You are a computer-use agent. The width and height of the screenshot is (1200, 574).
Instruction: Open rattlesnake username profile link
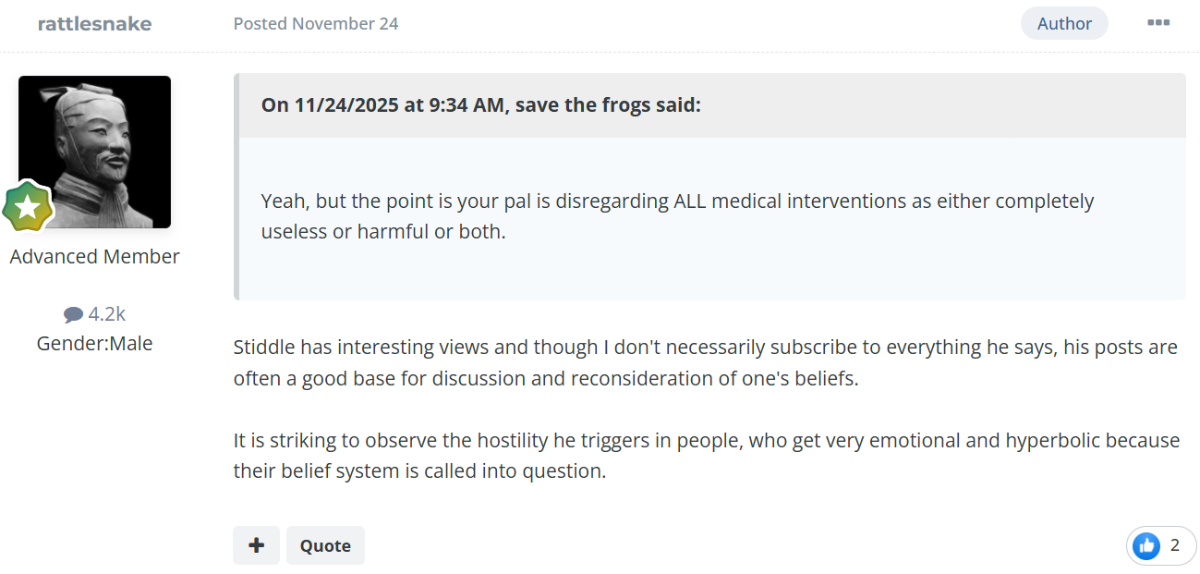click(x=94, y=23)
